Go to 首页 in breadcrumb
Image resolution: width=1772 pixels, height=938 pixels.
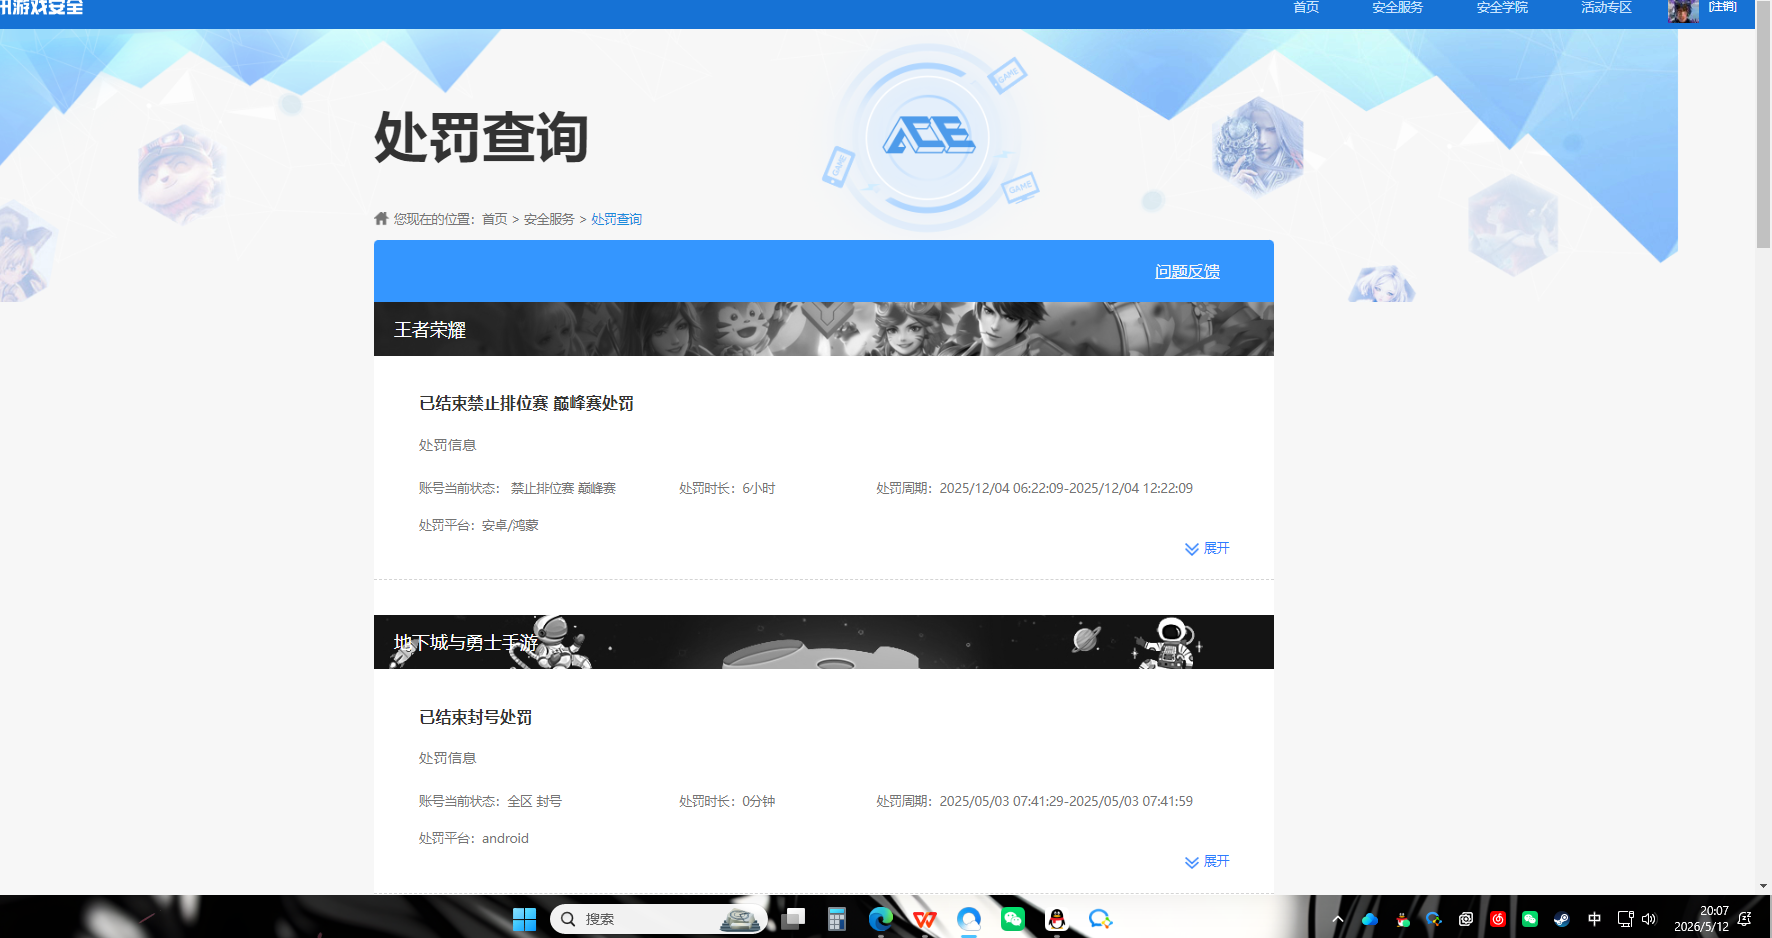[x=495, y=219]
